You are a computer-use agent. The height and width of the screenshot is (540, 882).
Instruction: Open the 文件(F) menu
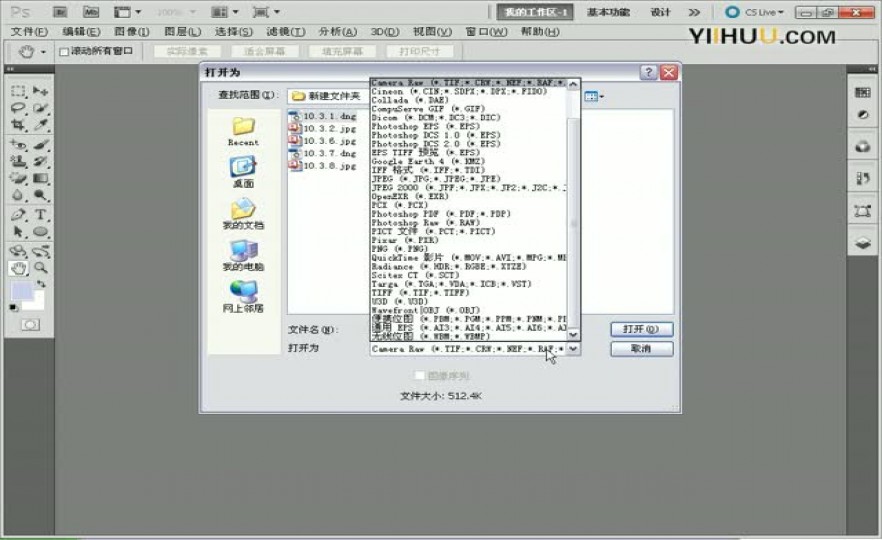click(29, 32)
